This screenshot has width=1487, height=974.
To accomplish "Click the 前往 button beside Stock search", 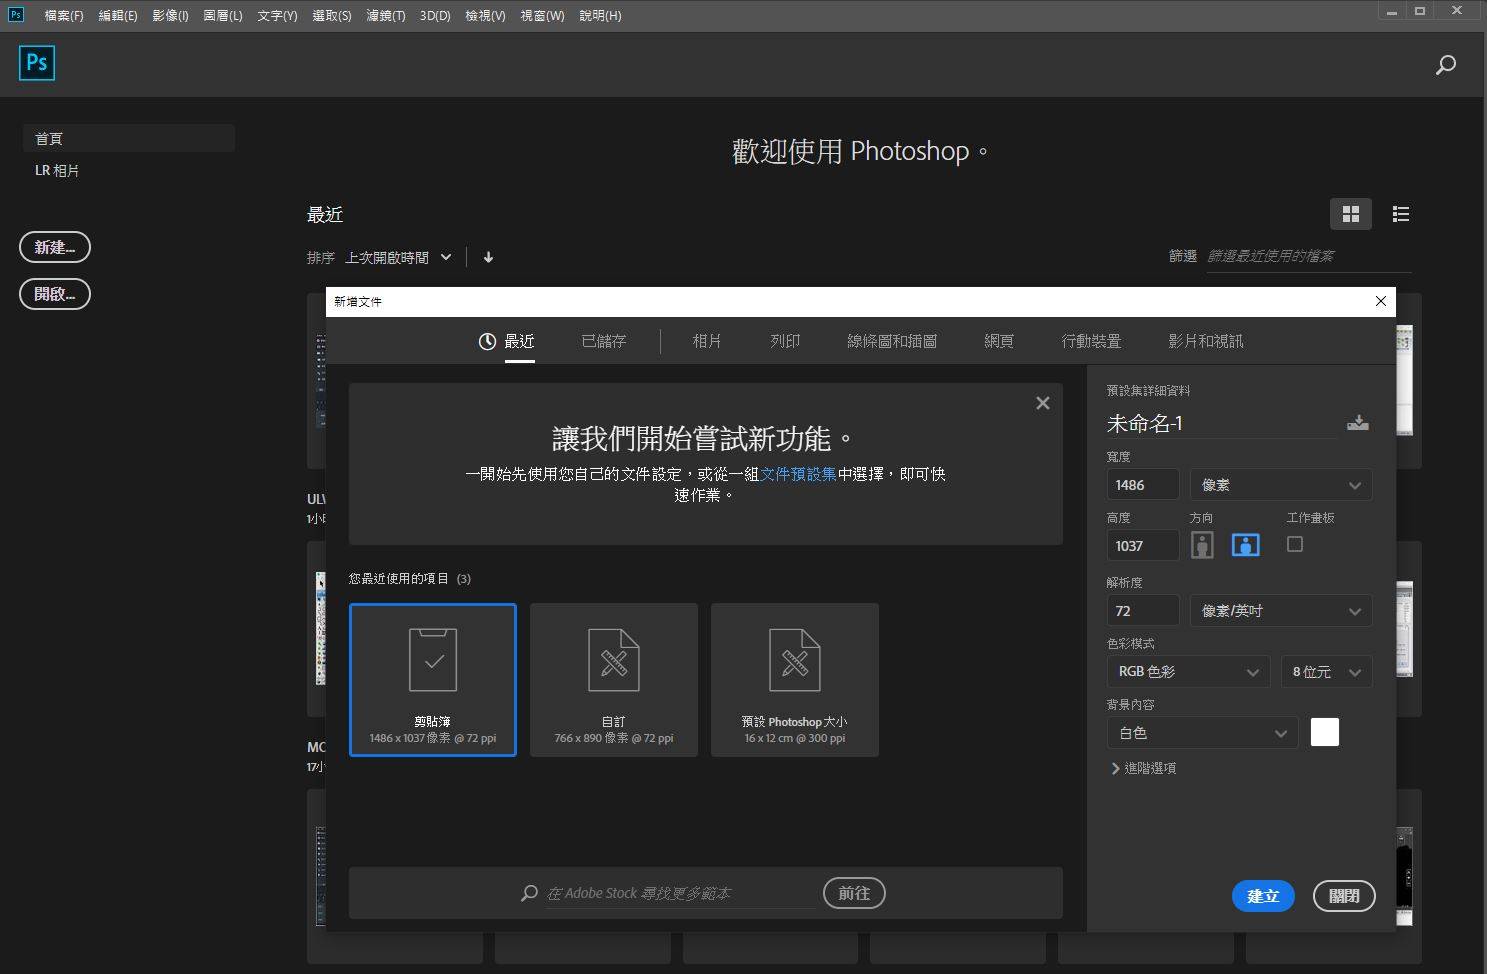I will (x=854, y=893).
